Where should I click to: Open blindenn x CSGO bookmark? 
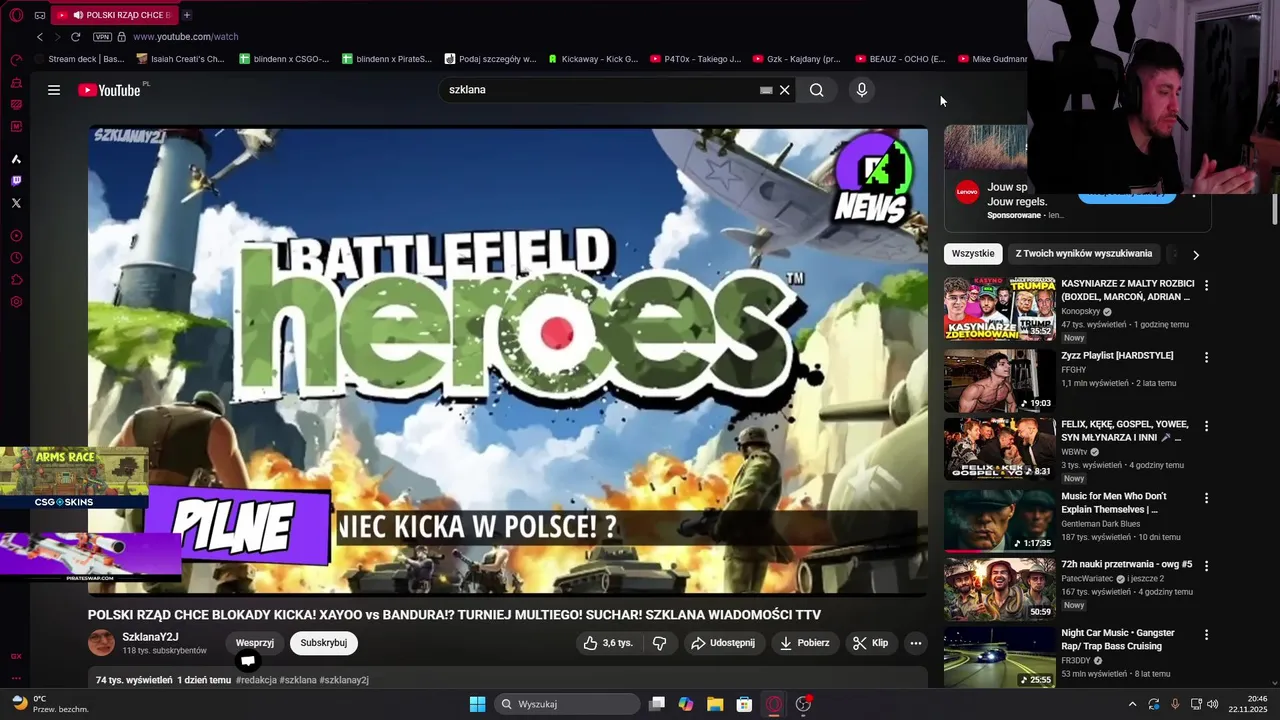(284, 59)
